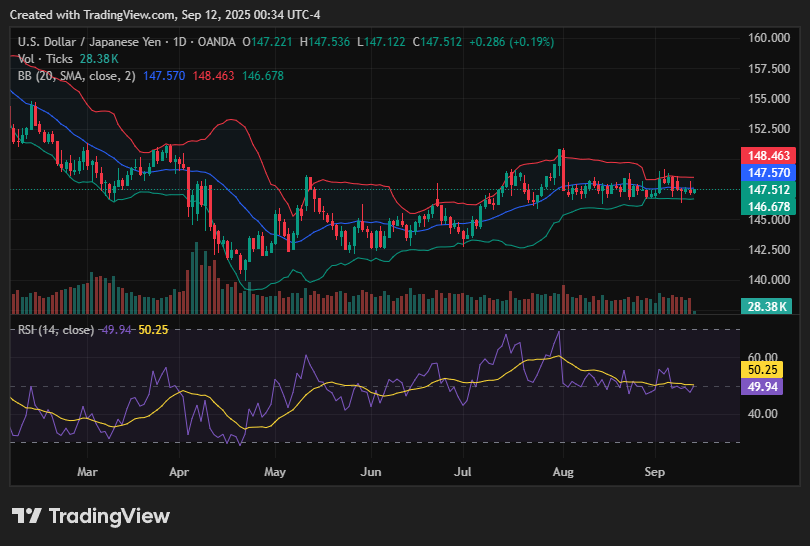
Task: Click the 28.38K volume tag on axis
Action: point(767,306)
